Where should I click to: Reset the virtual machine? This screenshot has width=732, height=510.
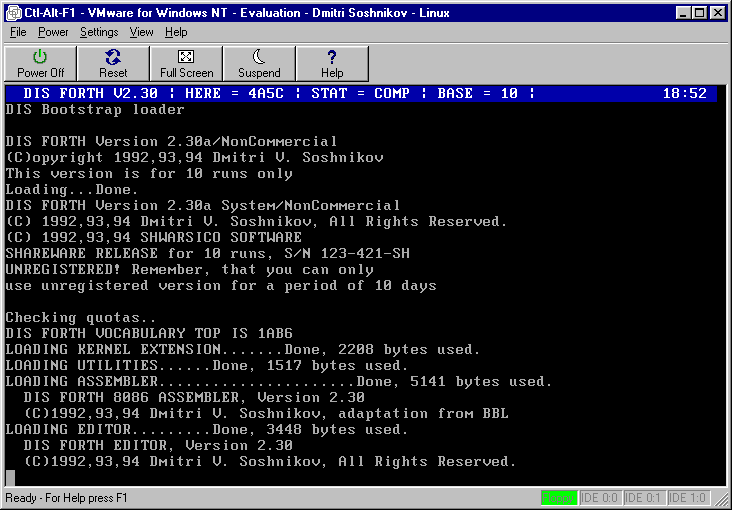tap(113, 64)
